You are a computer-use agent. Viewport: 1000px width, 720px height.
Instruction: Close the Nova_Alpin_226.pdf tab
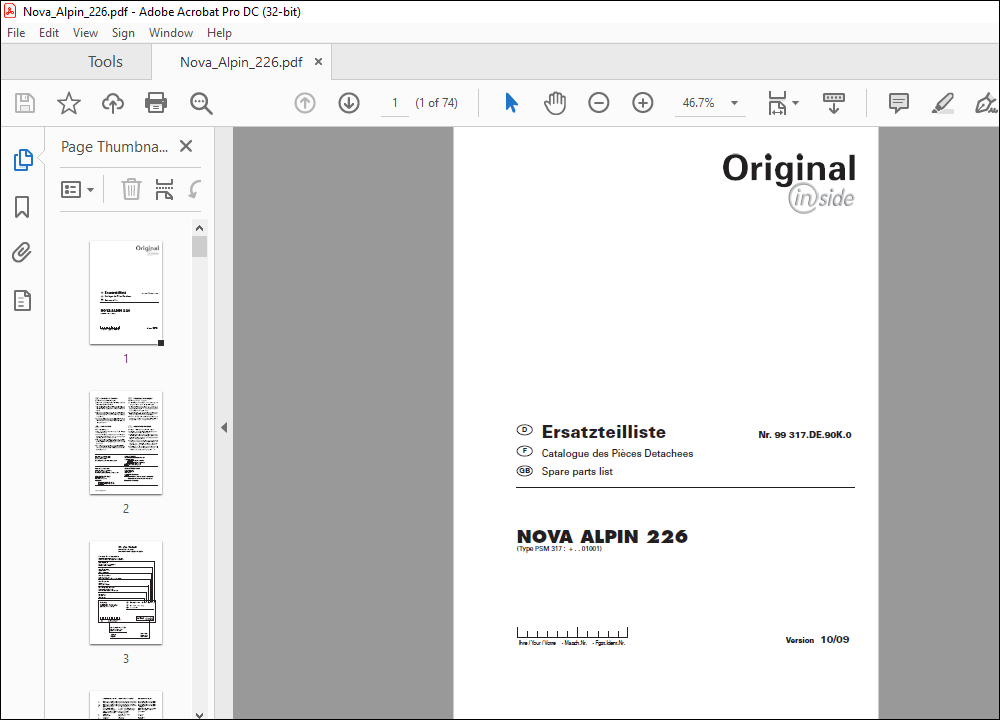coord(318,62)
